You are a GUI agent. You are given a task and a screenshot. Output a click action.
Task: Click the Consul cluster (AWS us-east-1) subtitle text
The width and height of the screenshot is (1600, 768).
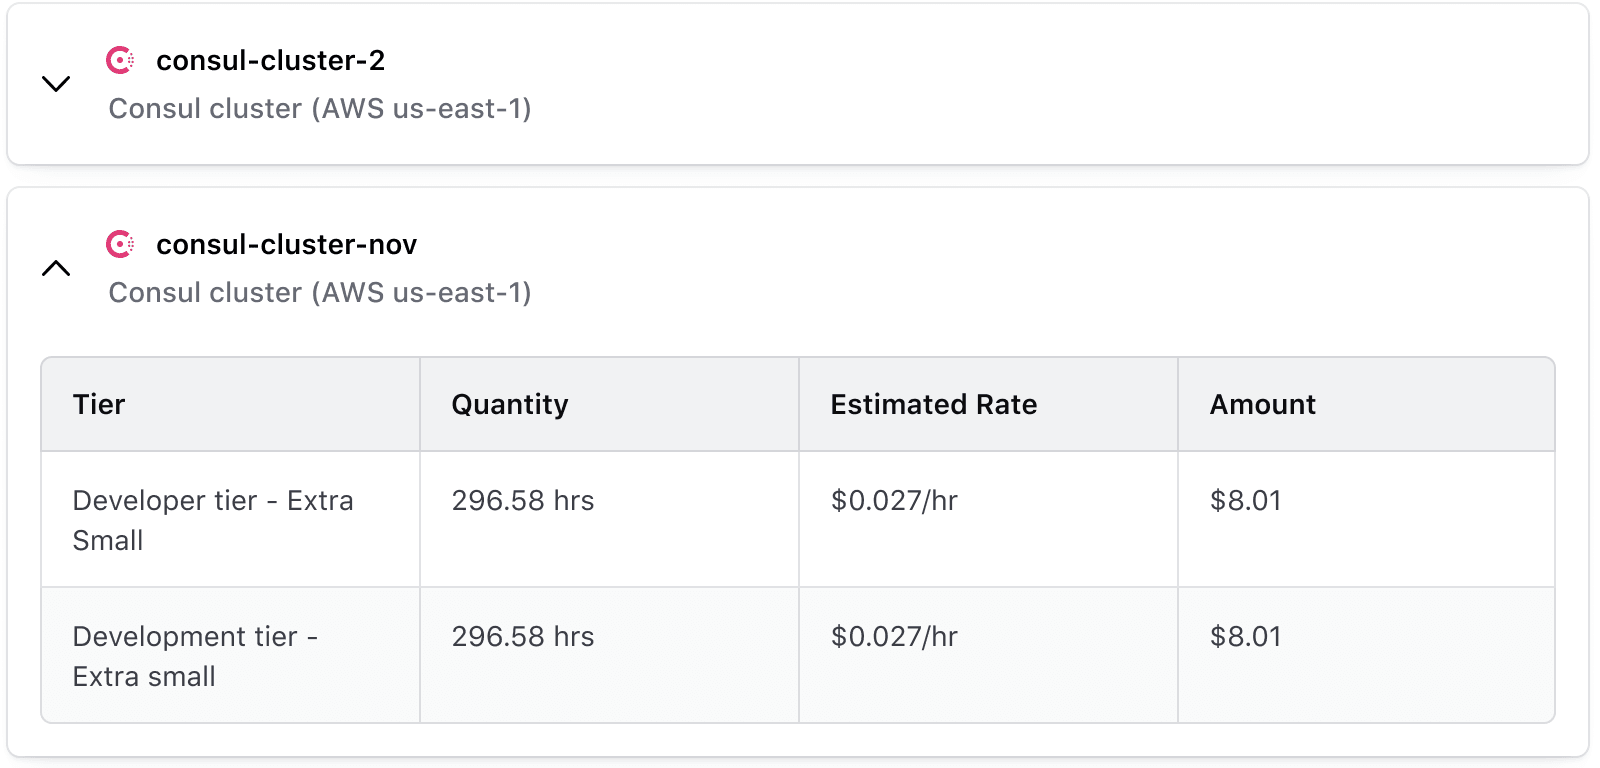(320, 108)
